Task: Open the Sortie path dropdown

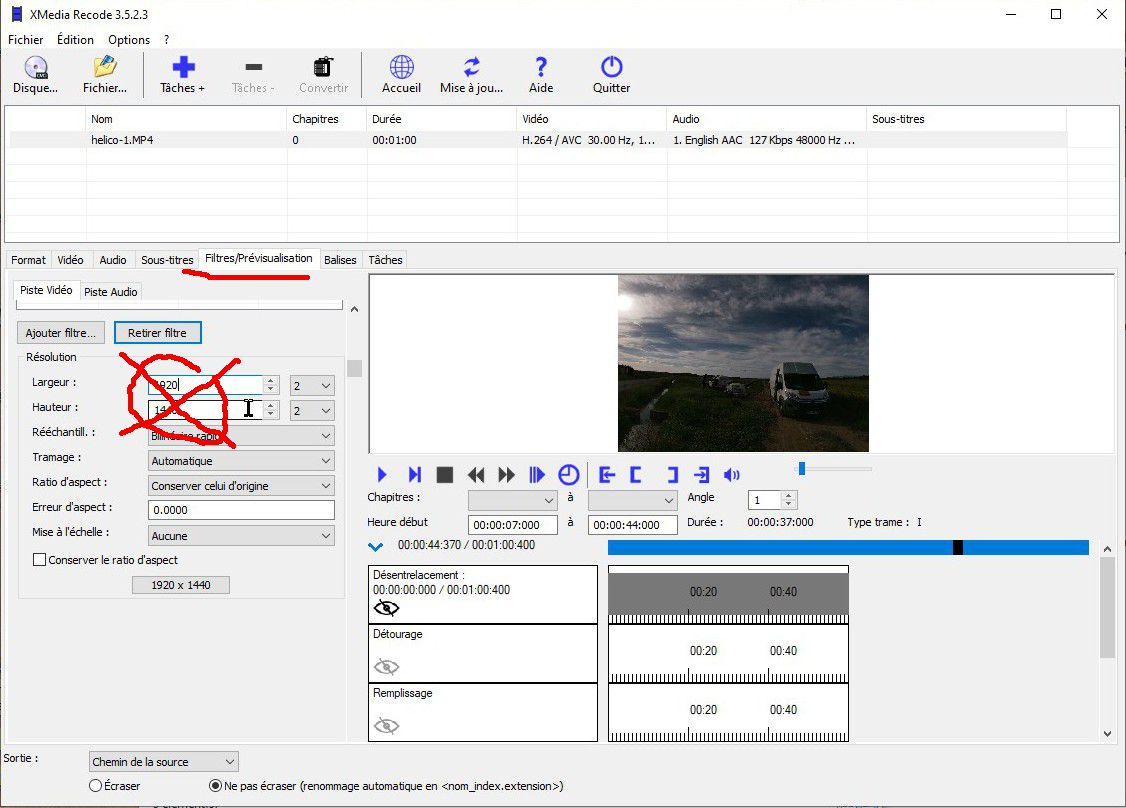Action: tap(164, 761)
